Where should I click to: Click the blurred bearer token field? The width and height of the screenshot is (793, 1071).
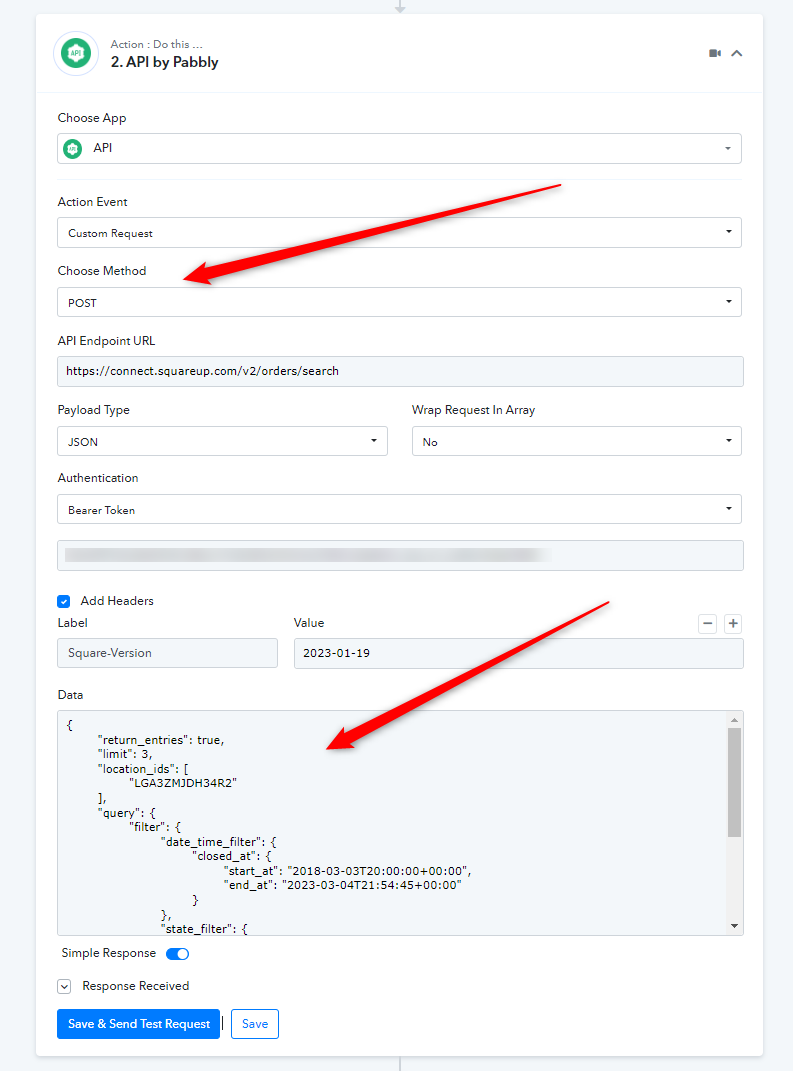(400, 555)
